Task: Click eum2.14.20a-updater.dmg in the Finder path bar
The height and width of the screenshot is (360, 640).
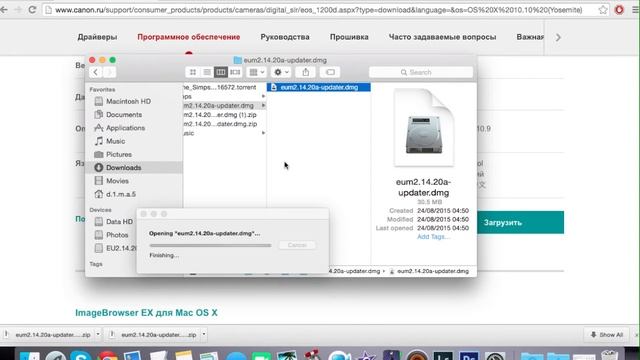Action: (429, 271)
